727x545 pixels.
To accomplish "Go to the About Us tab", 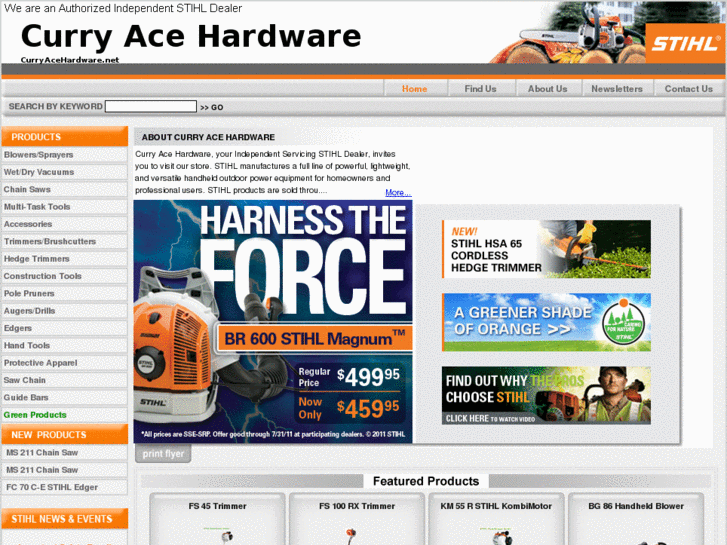I will tap(548, 89).
